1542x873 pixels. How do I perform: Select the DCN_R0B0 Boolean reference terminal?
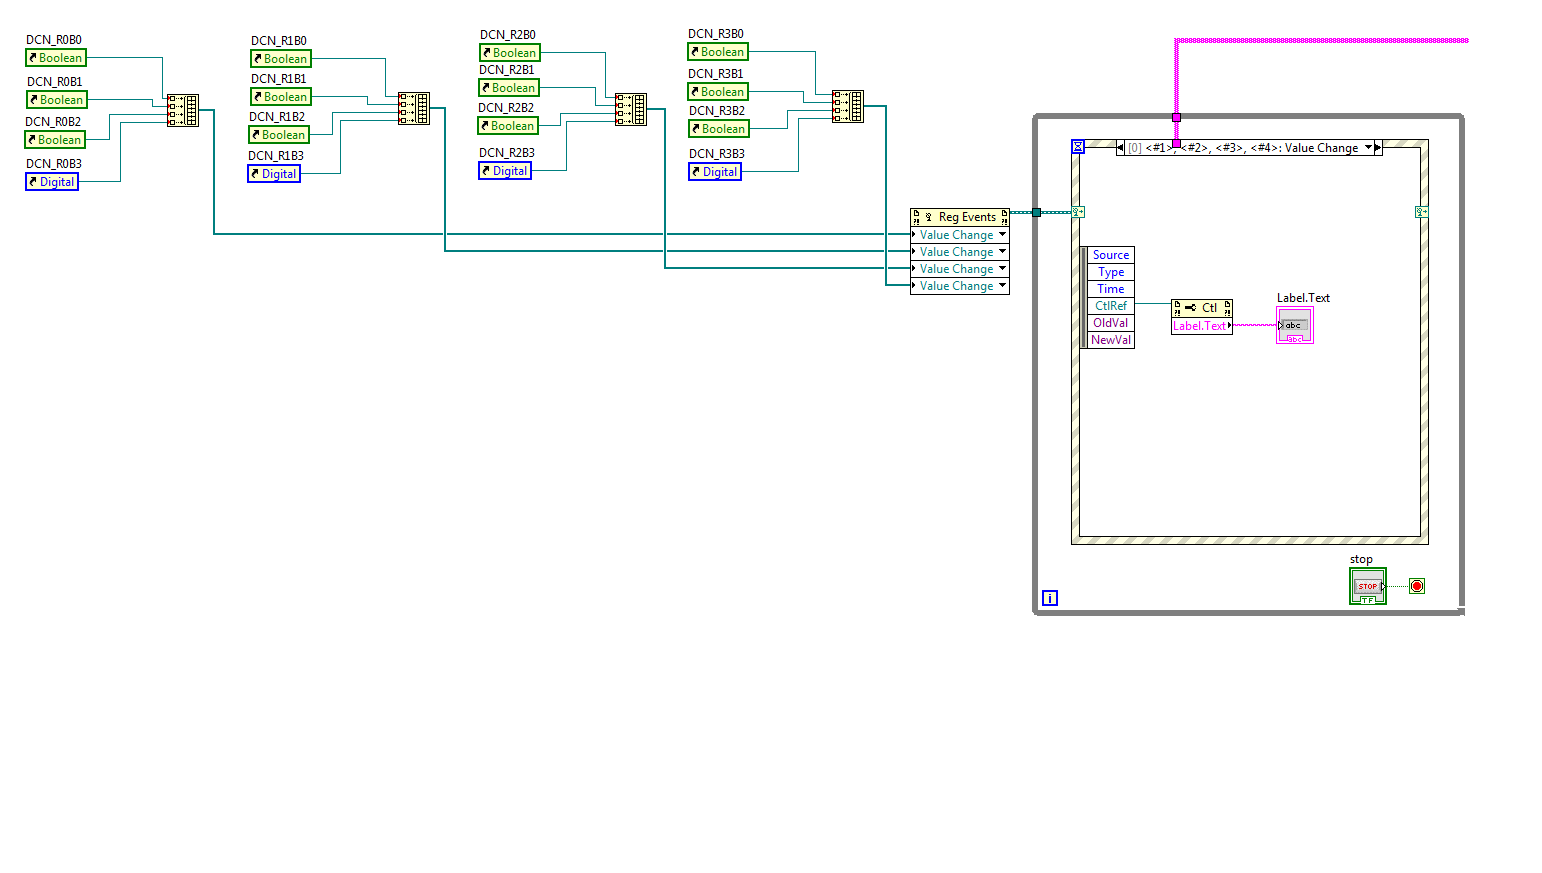pos(56,58)
